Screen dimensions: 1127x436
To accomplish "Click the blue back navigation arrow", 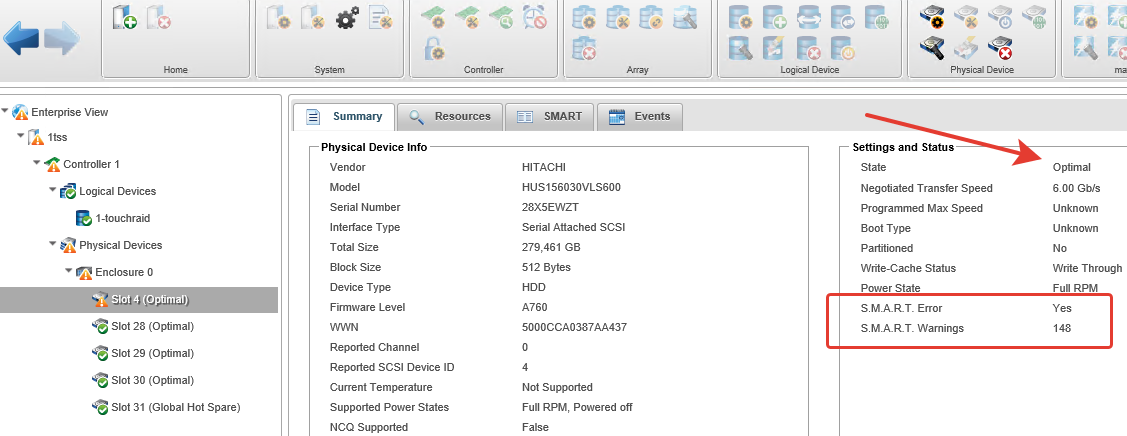I will coord(22,40).
